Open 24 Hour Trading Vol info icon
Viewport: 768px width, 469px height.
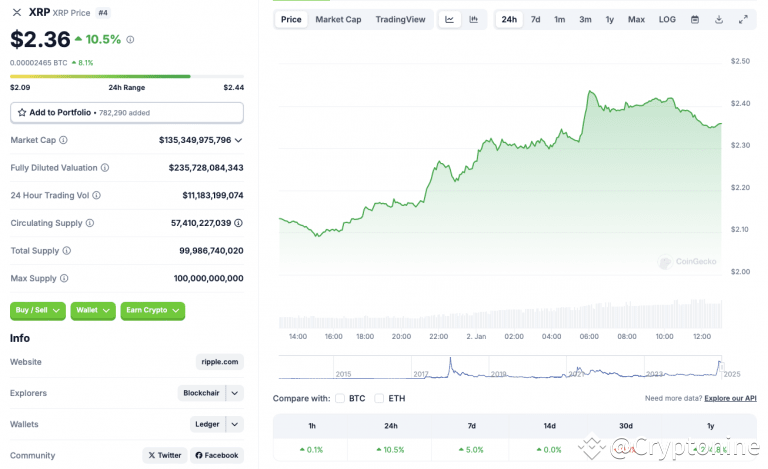click(x=96, y=195)
